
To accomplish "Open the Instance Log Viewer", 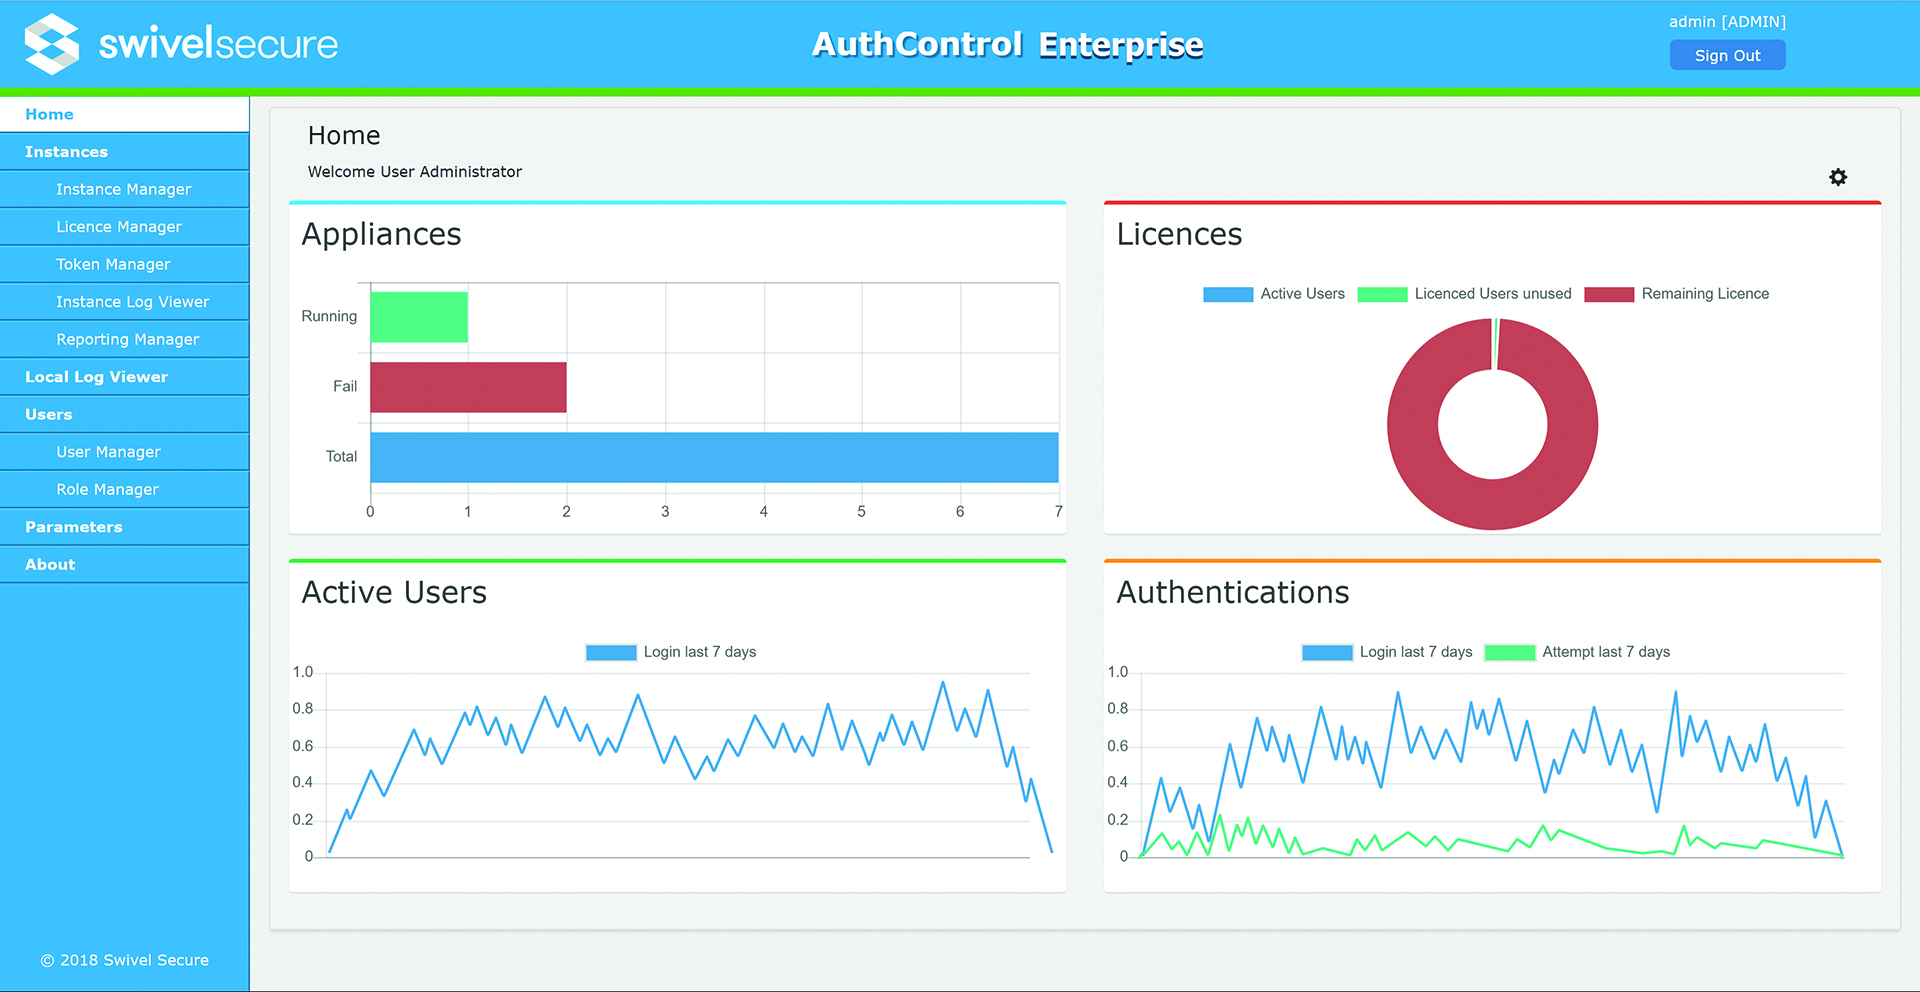I will click(132, 302).
